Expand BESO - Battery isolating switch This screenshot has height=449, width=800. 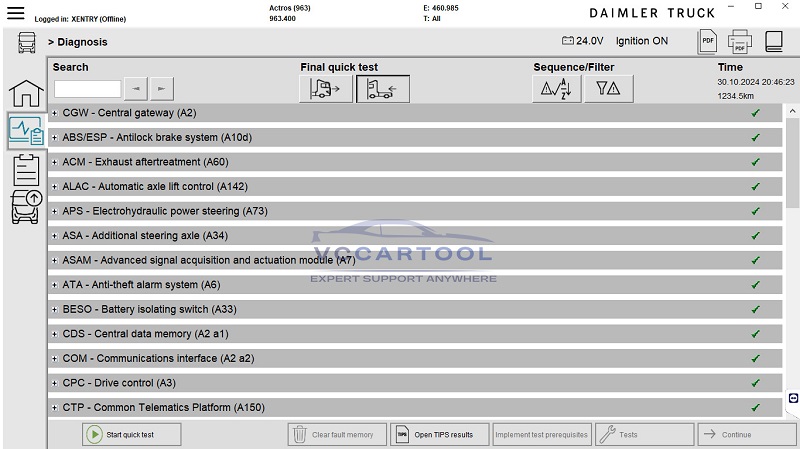click(x=55, y=309)
